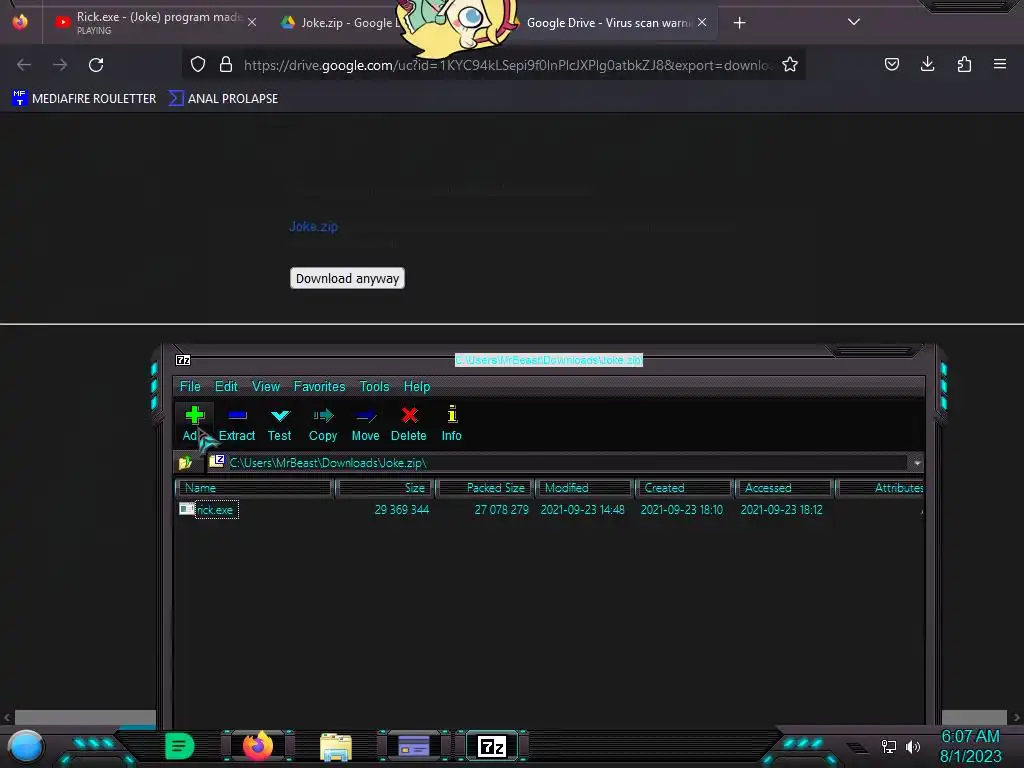The image size is (1024, 768).
Task: Click the Extract toolbar icon
Action: click(237, 424)
